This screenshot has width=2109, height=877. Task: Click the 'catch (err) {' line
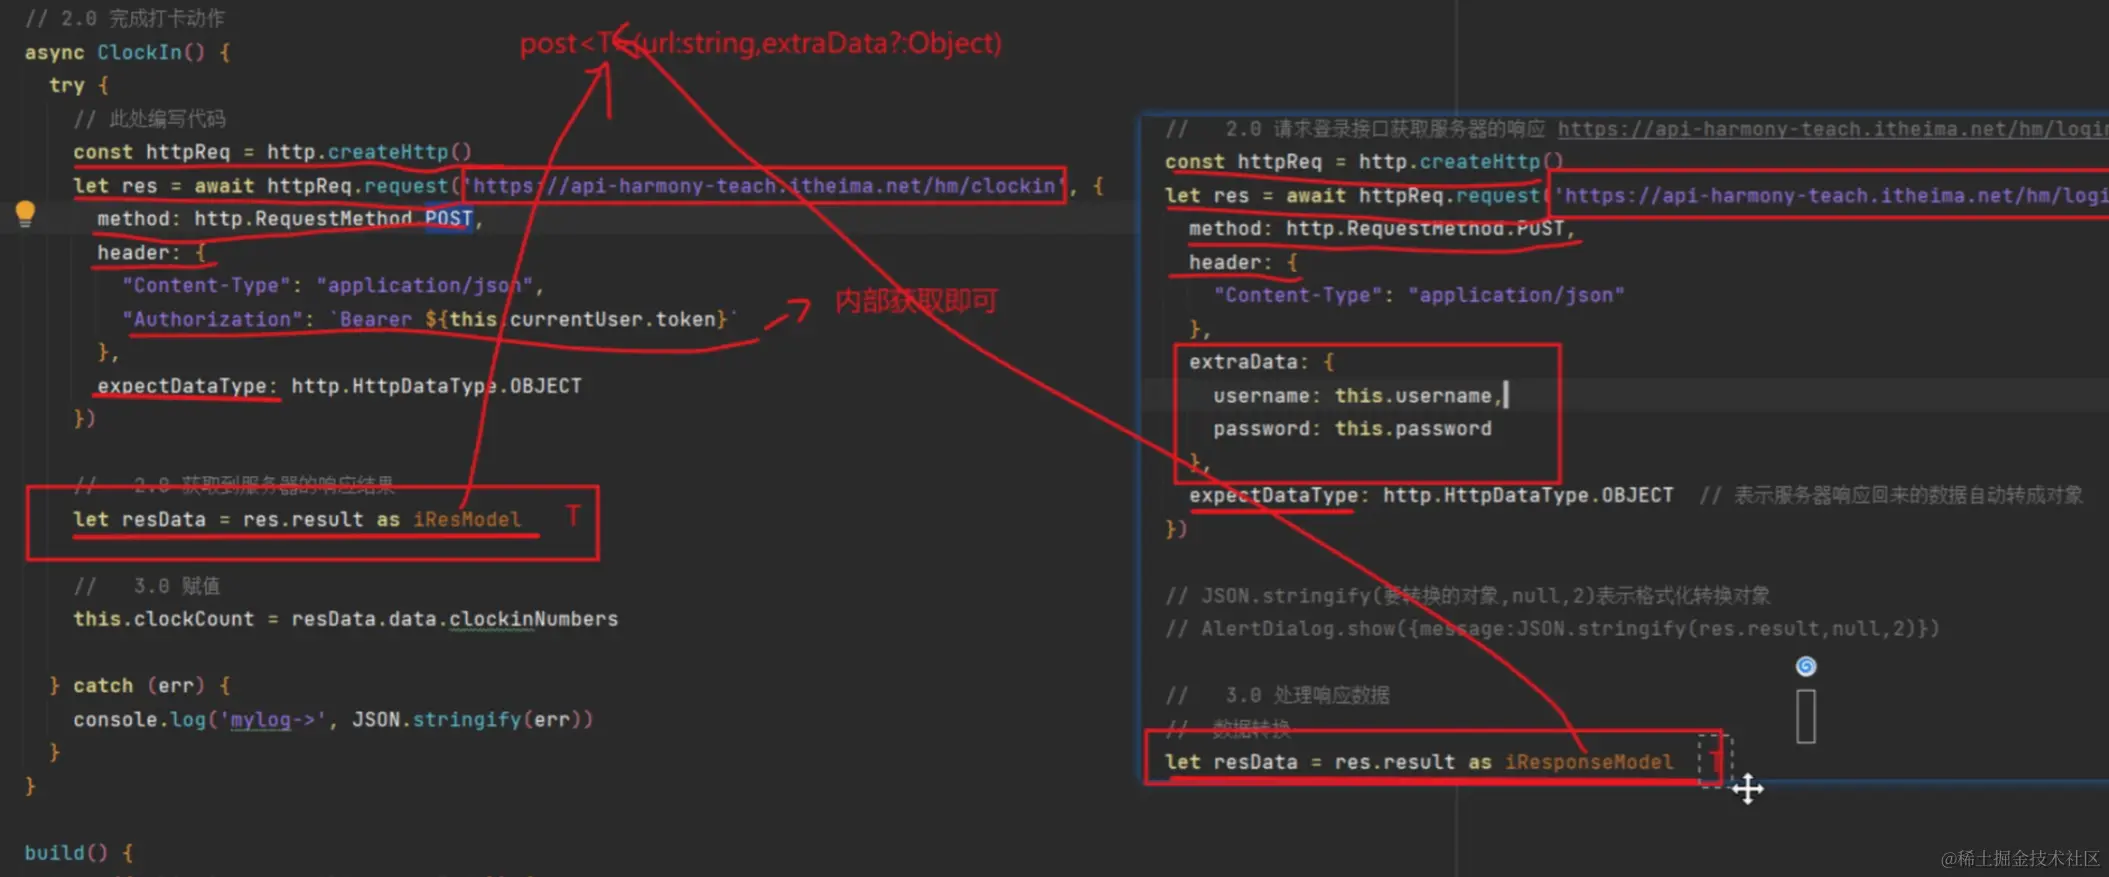click(x=140, y=686)
